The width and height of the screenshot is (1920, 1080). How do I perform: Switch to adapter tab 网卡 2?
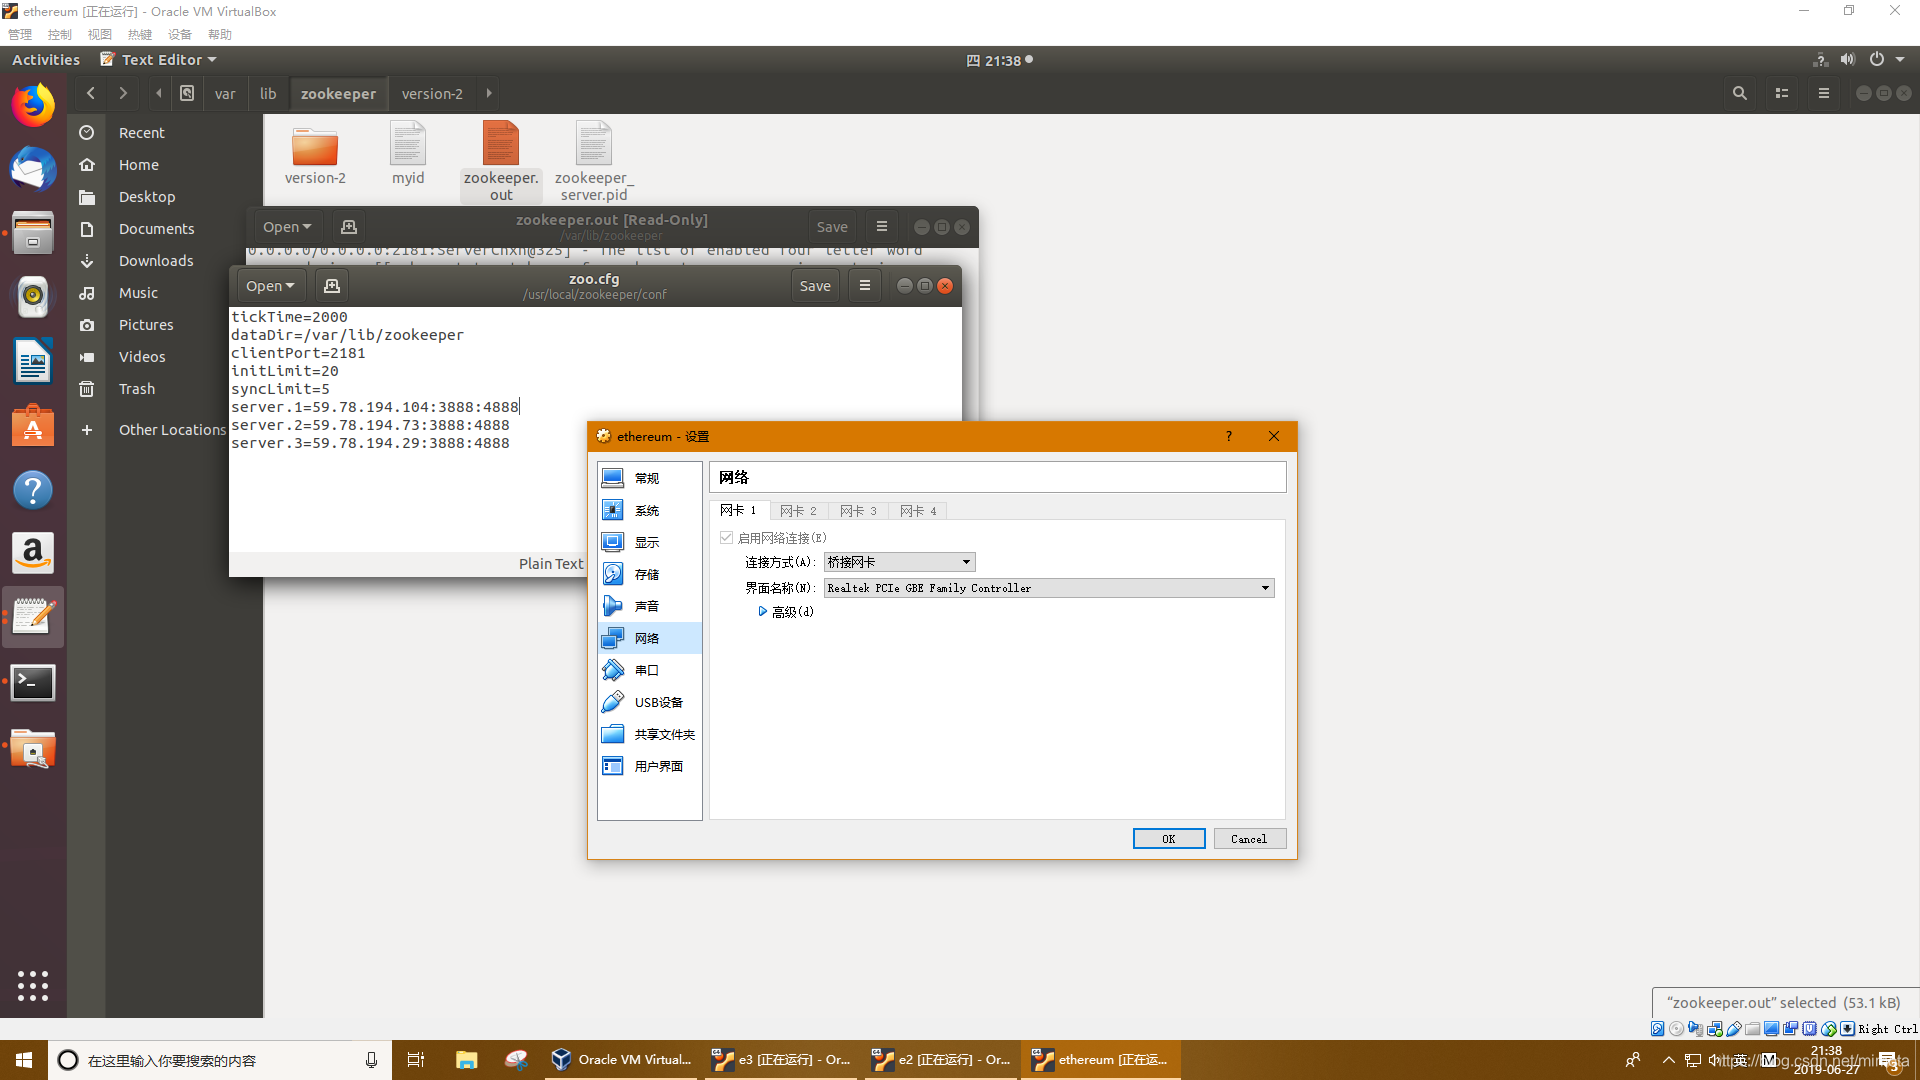[x=798, y=511]
